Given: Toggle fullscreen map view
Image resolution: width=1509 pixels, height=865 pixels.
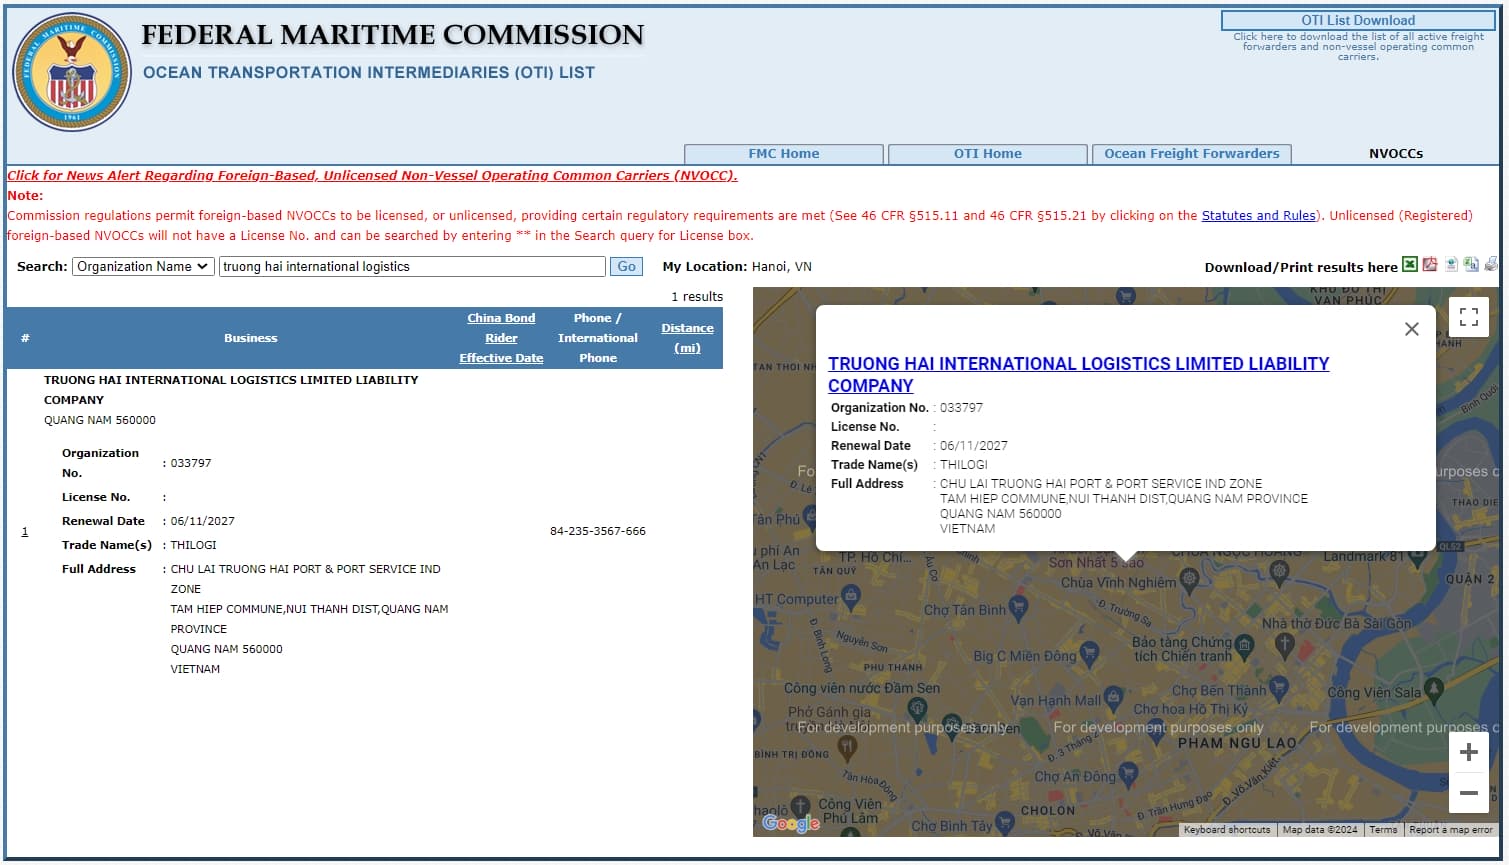Looking at the screenshot, I should point(1468,317).
